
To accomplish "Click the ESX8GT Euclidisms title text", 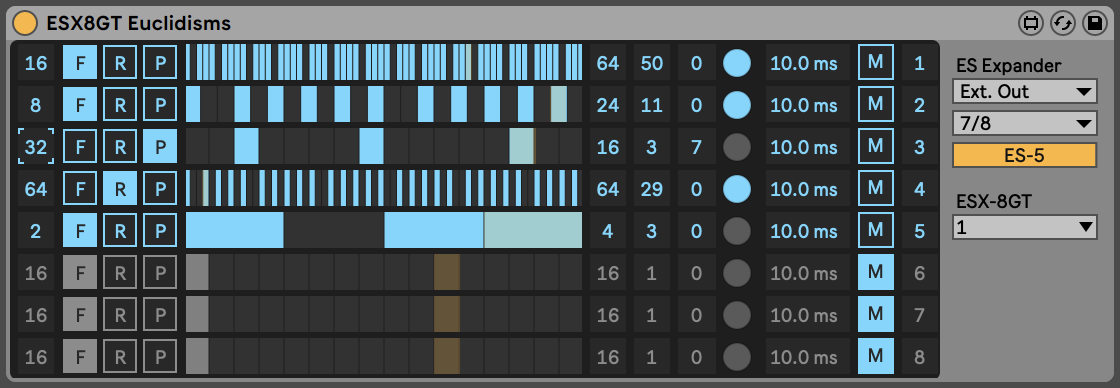I will [139, 24].
